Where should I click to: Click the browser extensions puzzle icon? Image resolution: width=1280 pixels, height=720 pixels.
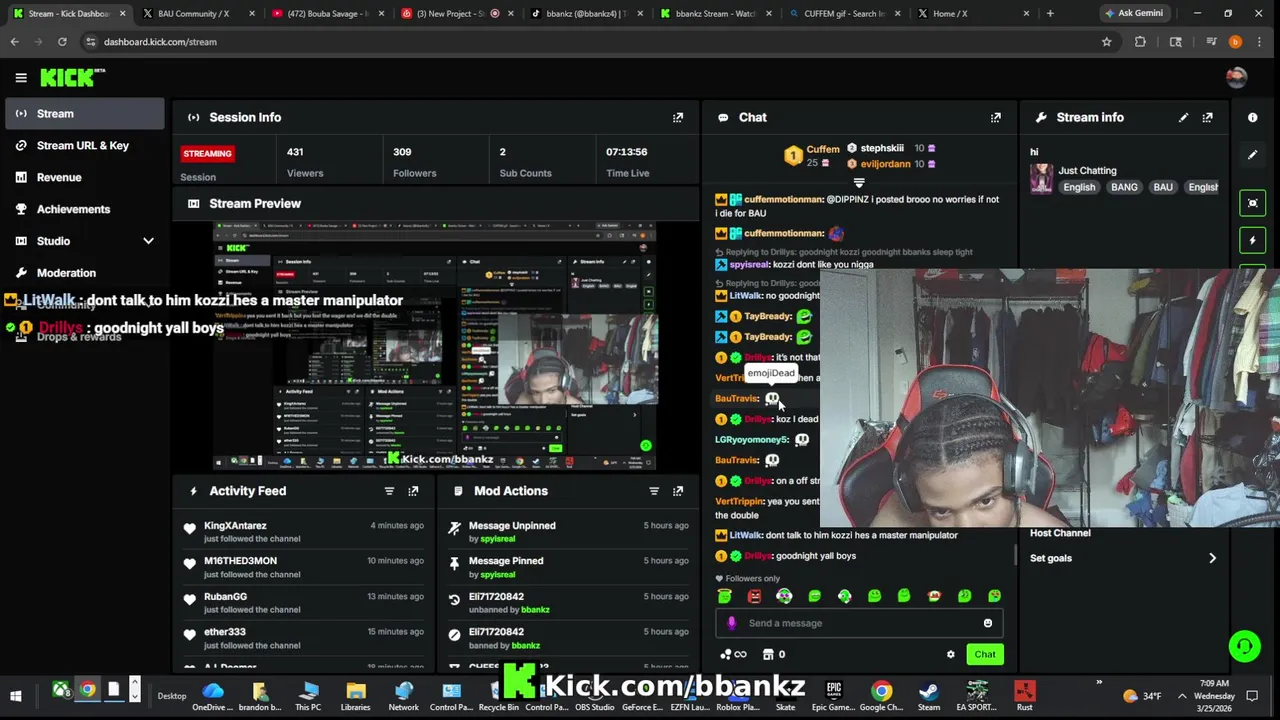point(1140,41)
